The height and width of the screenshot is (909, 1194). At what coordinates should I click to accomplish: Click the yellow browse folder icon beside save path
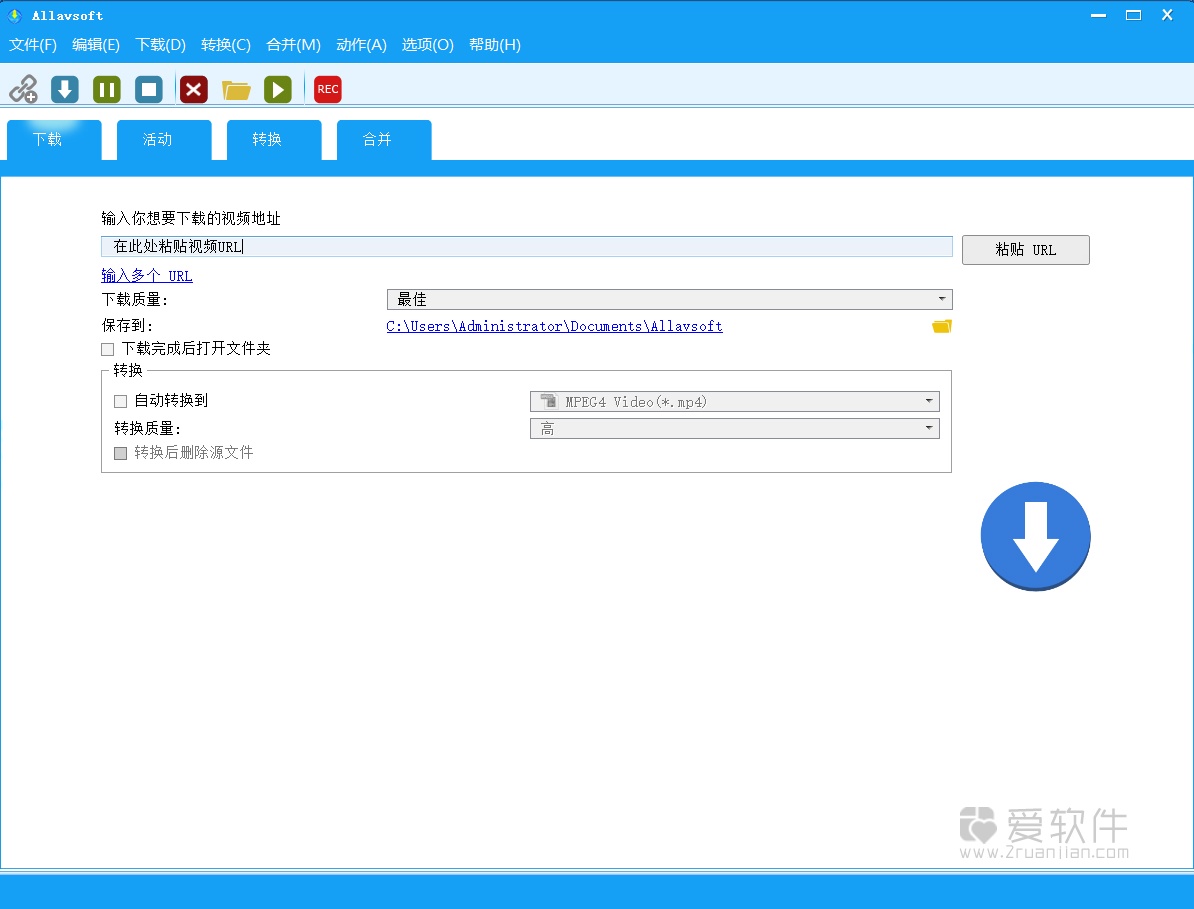click(942, 326)
